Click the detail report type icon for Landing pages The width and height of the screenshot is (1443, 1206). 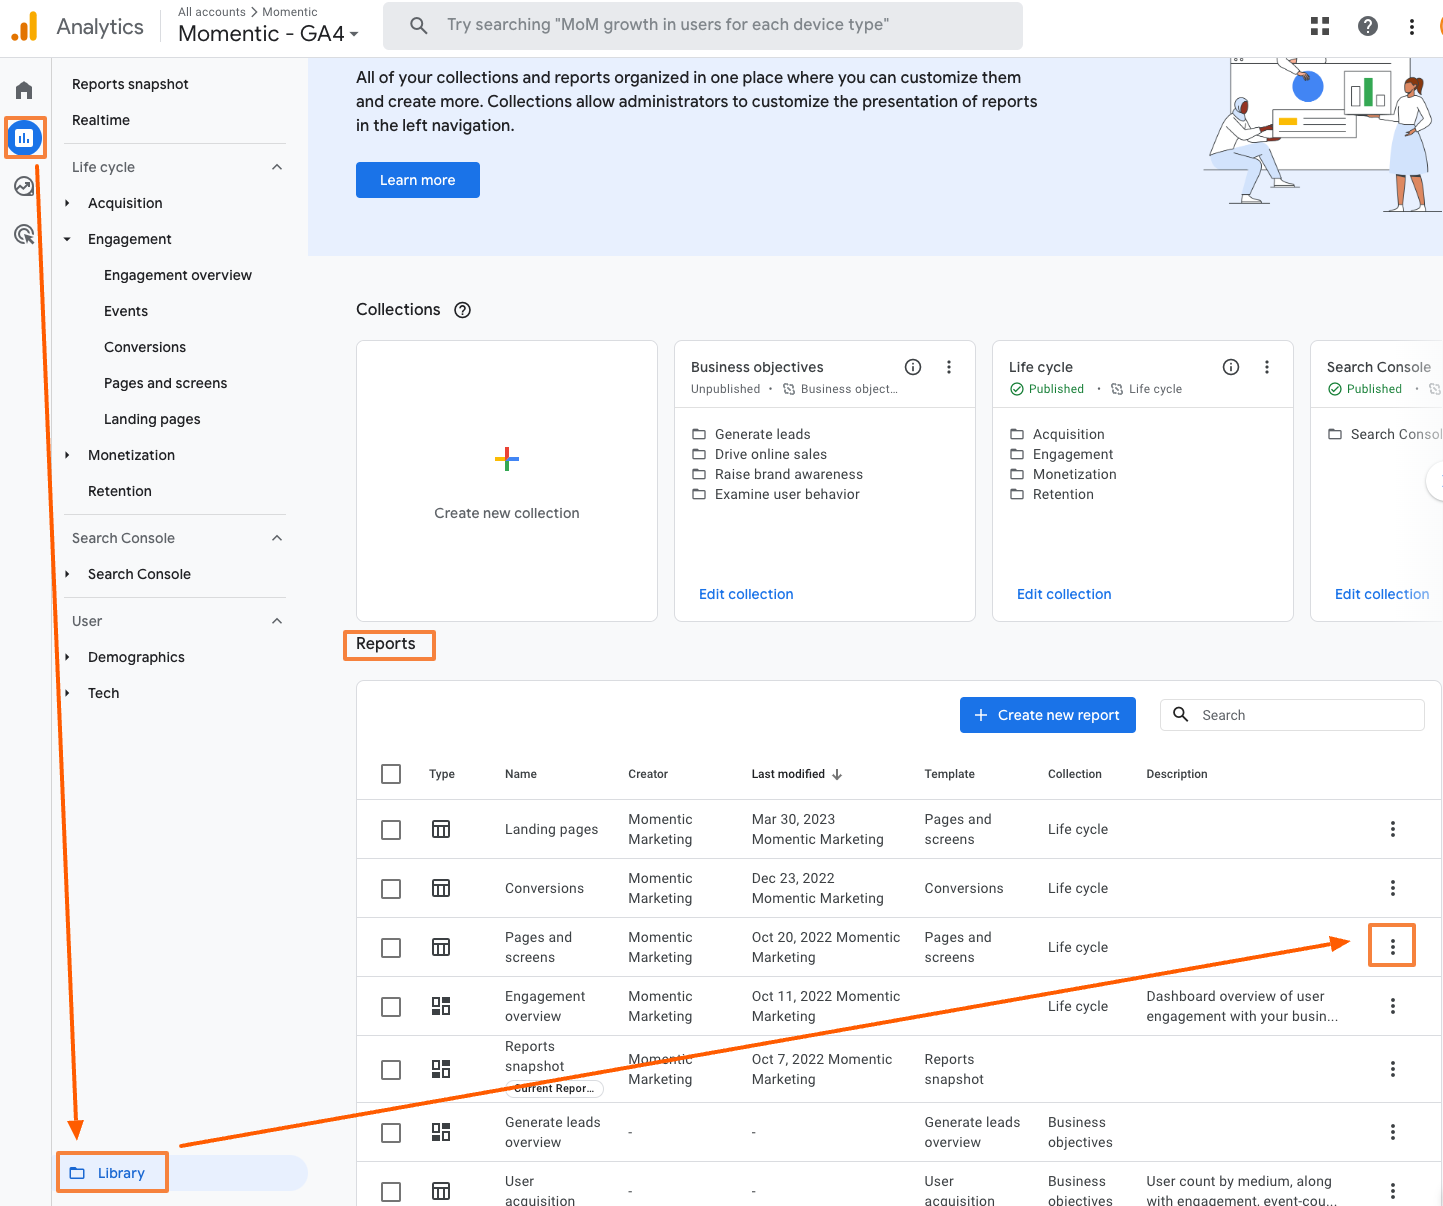click(441, 829)
